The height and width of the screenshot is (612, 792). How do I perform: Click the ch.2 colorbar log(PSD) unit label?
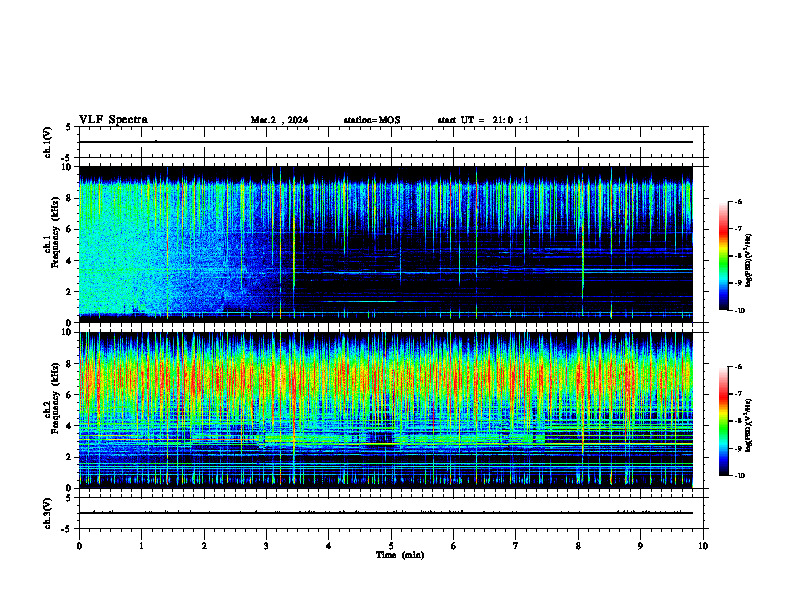[749, 425]
